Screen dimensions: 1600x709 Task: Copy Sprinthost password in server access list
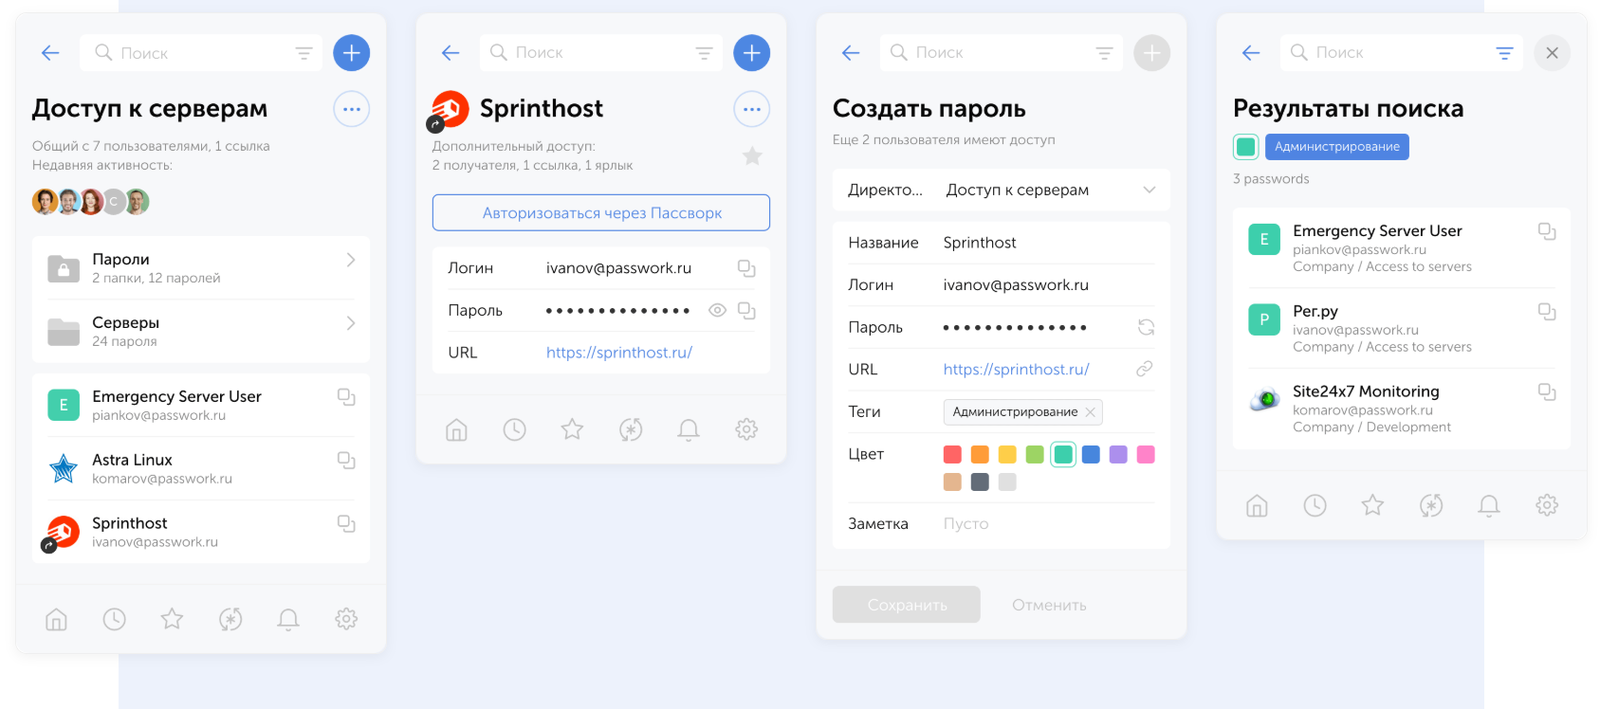point(346,523)
